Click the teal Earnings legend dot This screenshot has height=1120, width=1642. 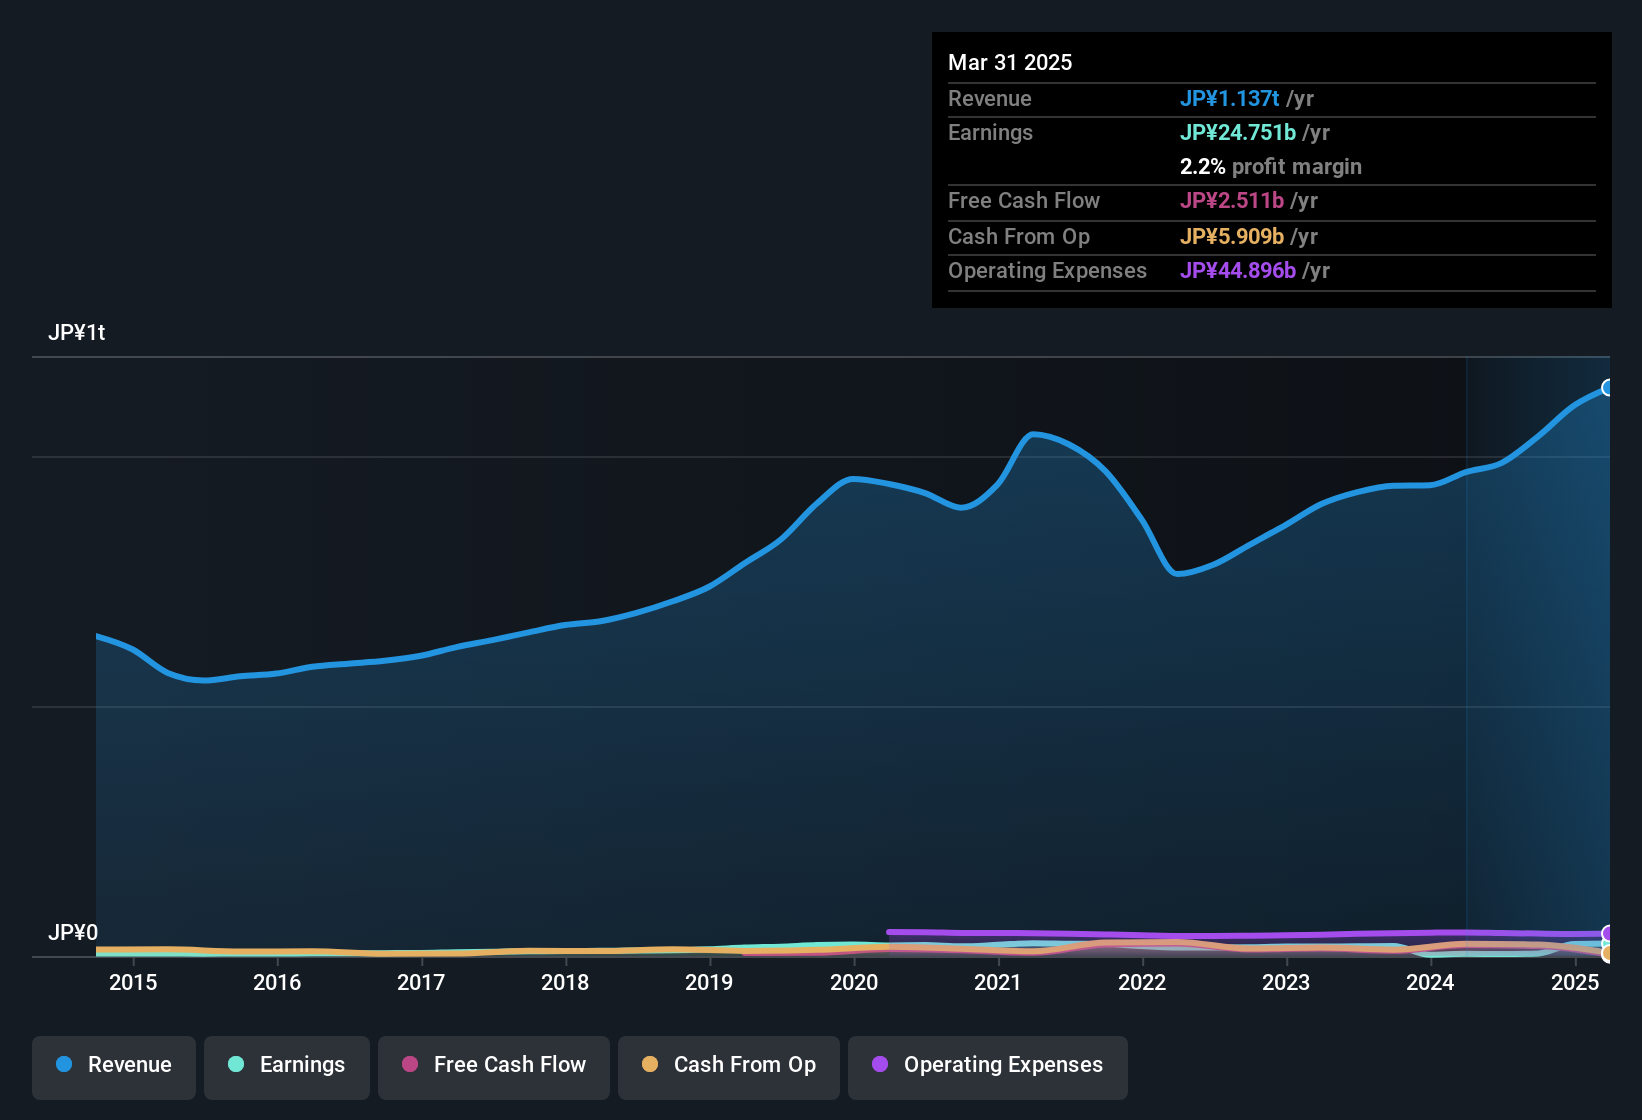[236, 1064]
